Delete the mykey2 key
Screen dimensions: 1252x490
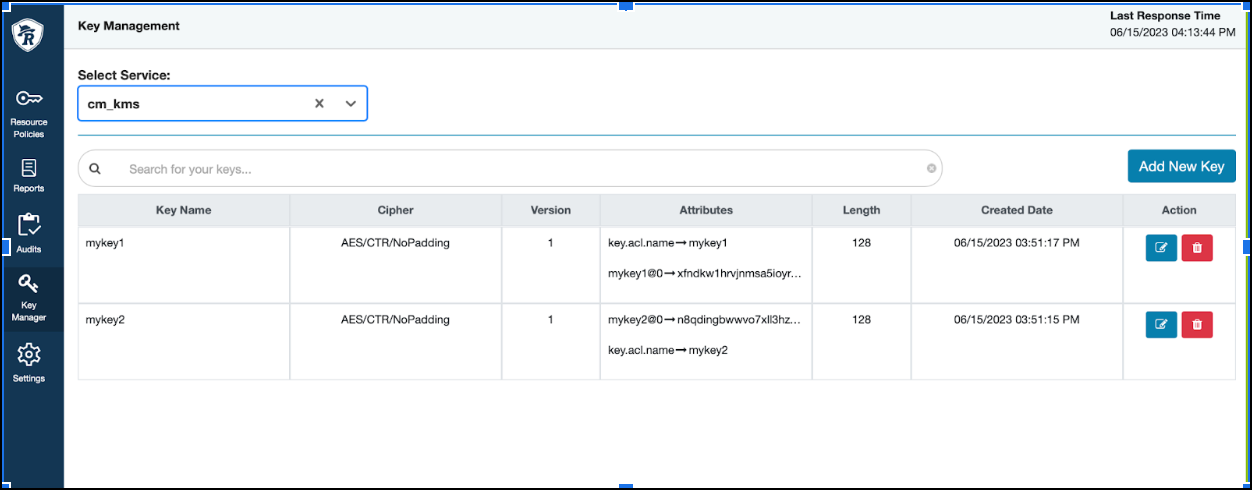tap(1197, 325)
